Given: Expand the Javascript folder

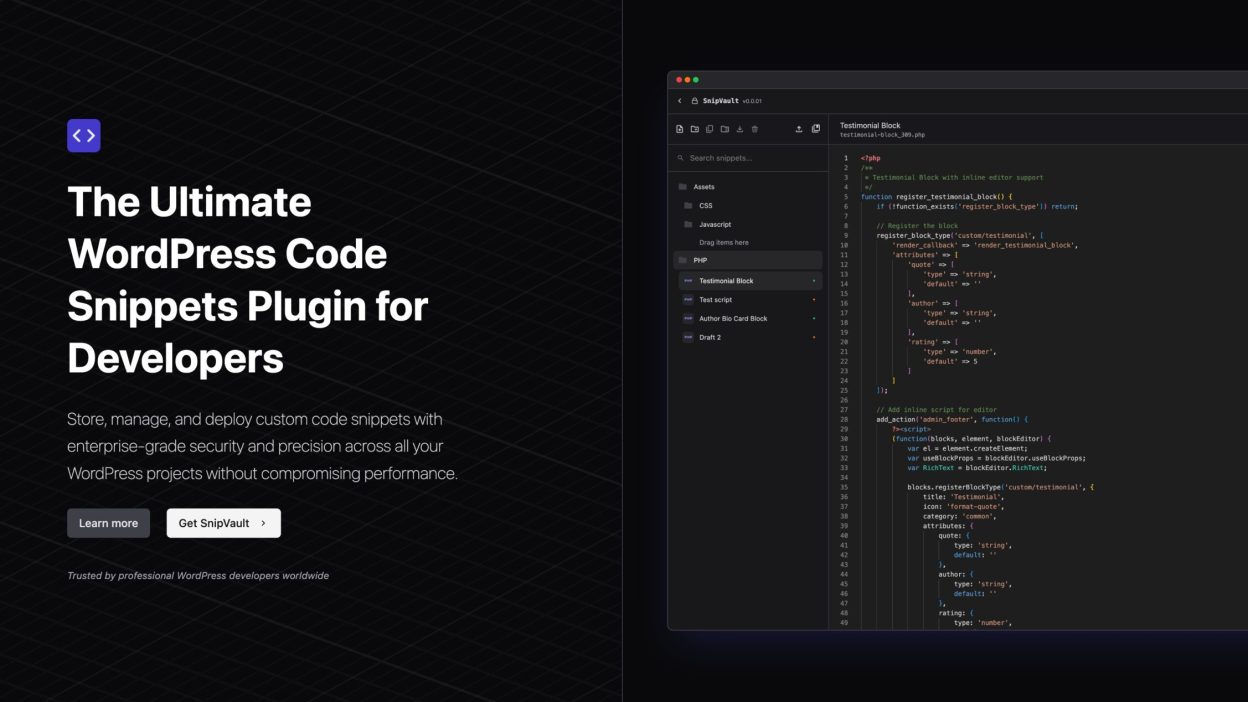Looking at the screenshot, I should (750, 225).
